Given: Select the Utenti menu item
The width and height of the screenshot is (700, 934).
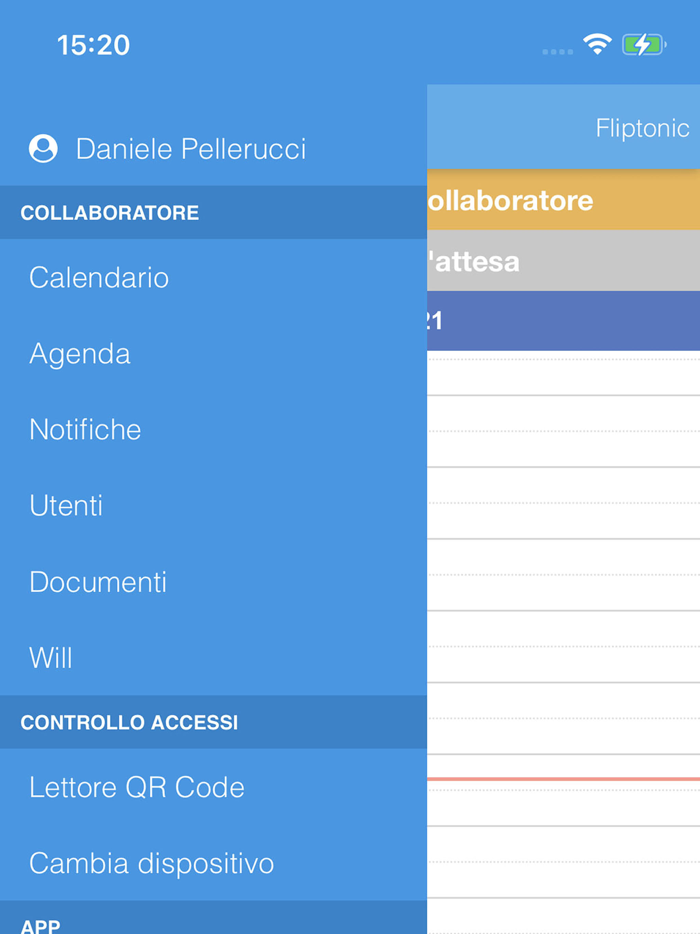Looking at the screenshot, I should [66, 505].
